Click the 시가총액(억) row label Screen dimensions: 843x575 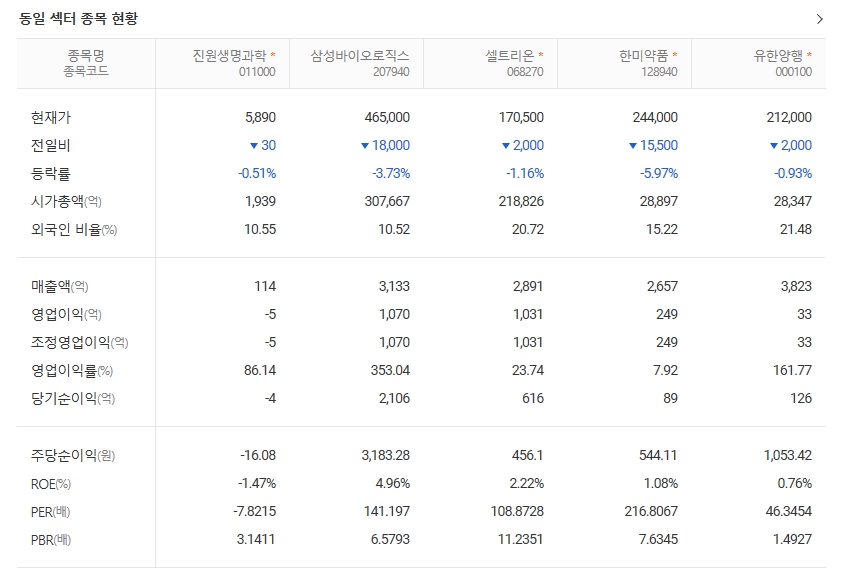[x=66, y=202]
